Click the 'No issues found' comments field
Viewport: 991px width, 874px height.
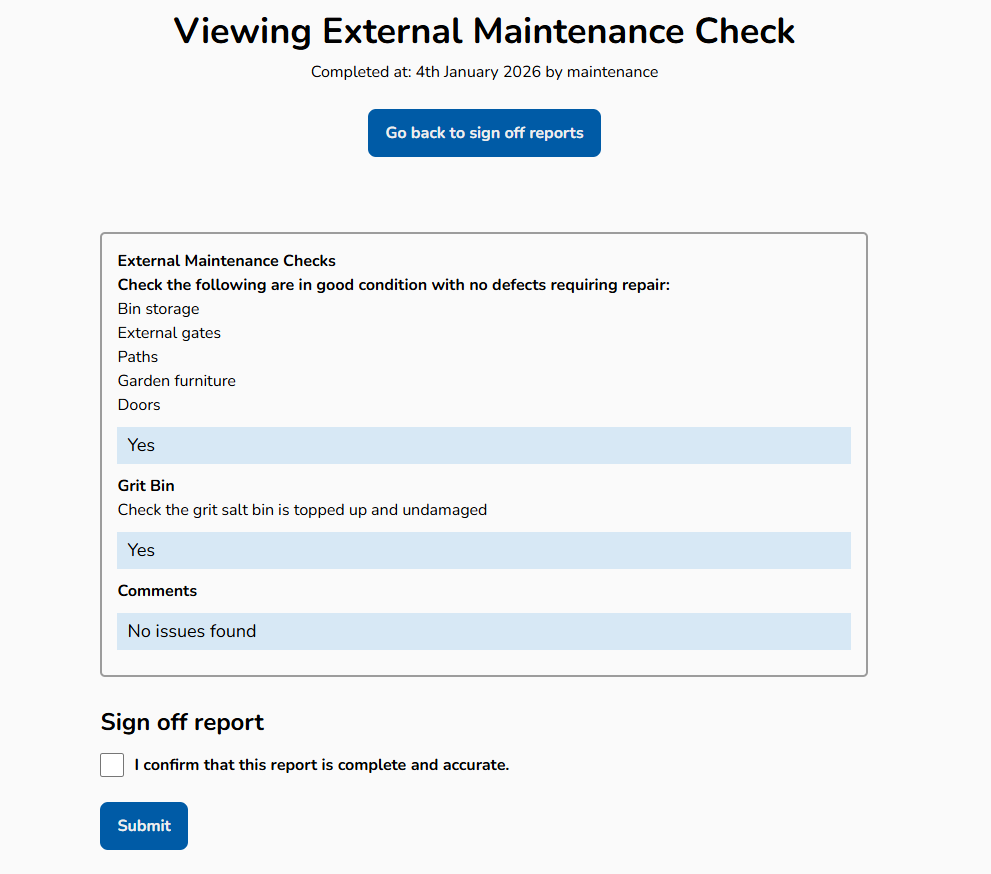click(484, 631)
